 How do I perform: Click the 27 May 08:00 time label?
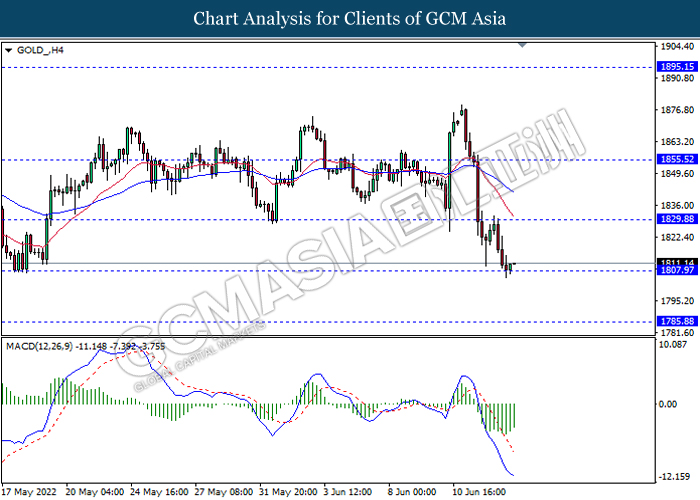pyautogui.click(x=224, y=492)
